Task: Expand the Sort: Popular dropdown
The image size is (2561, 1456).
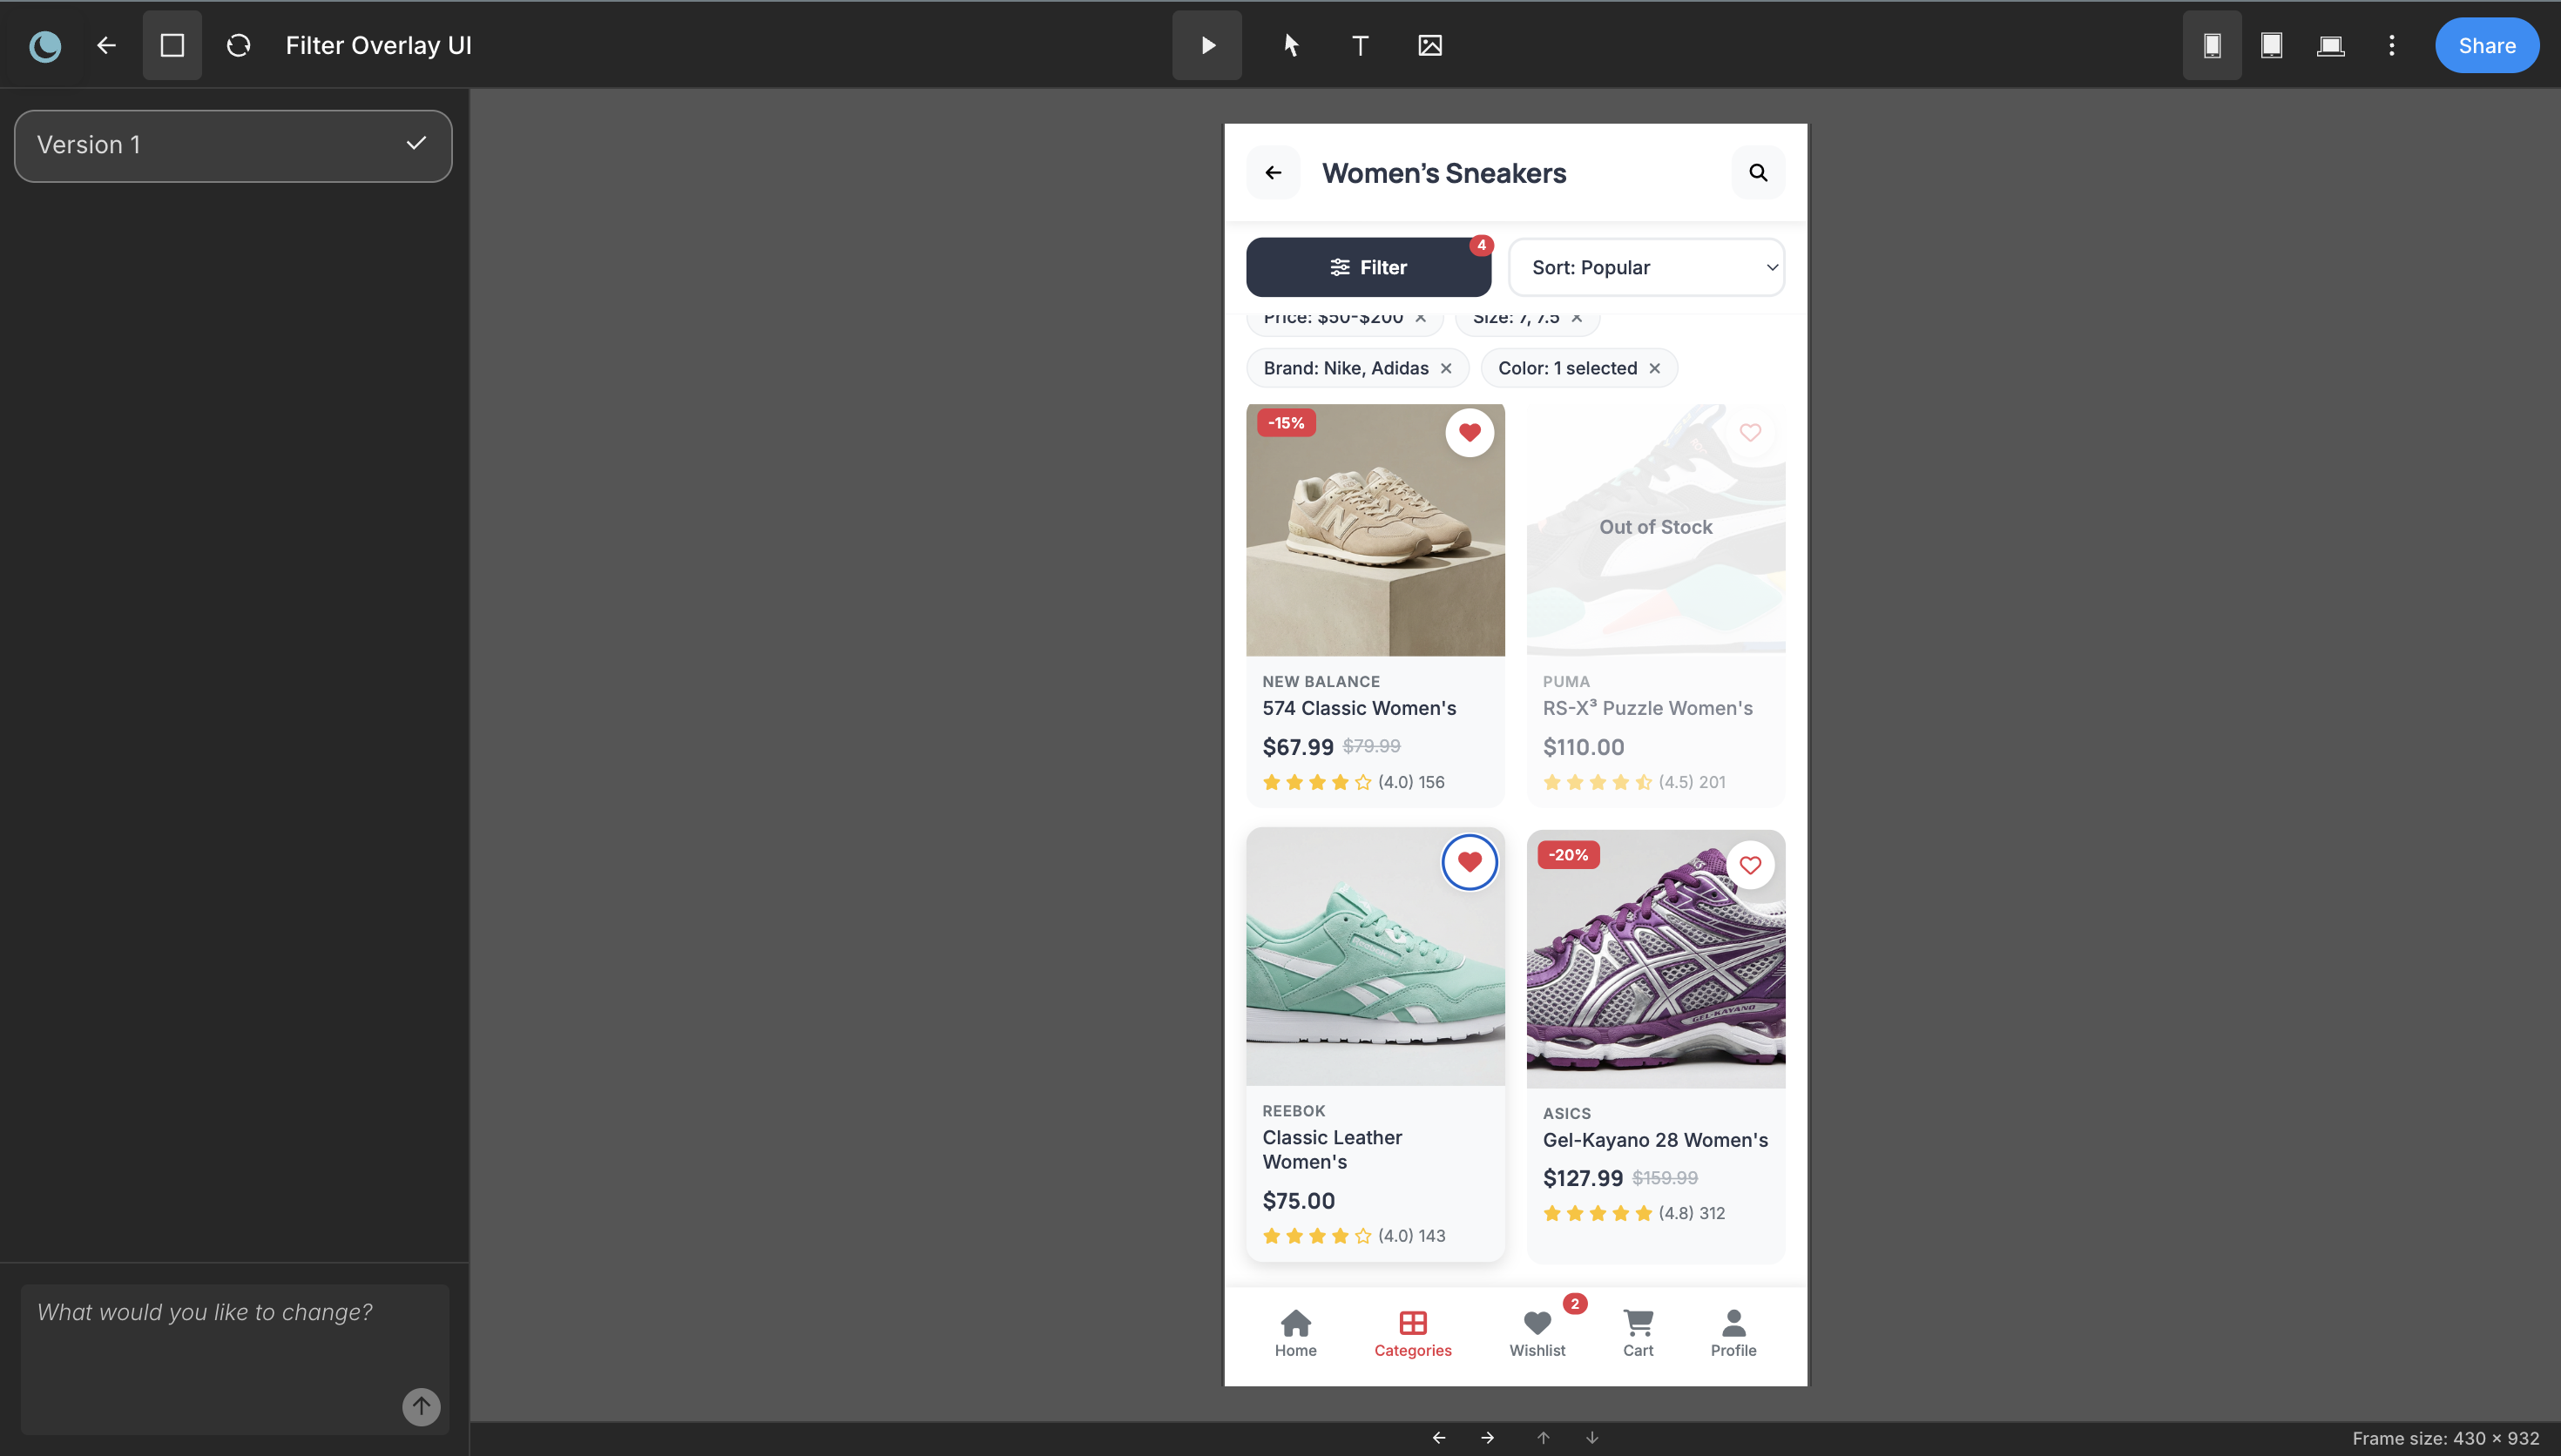Action: coord(1646,267)
